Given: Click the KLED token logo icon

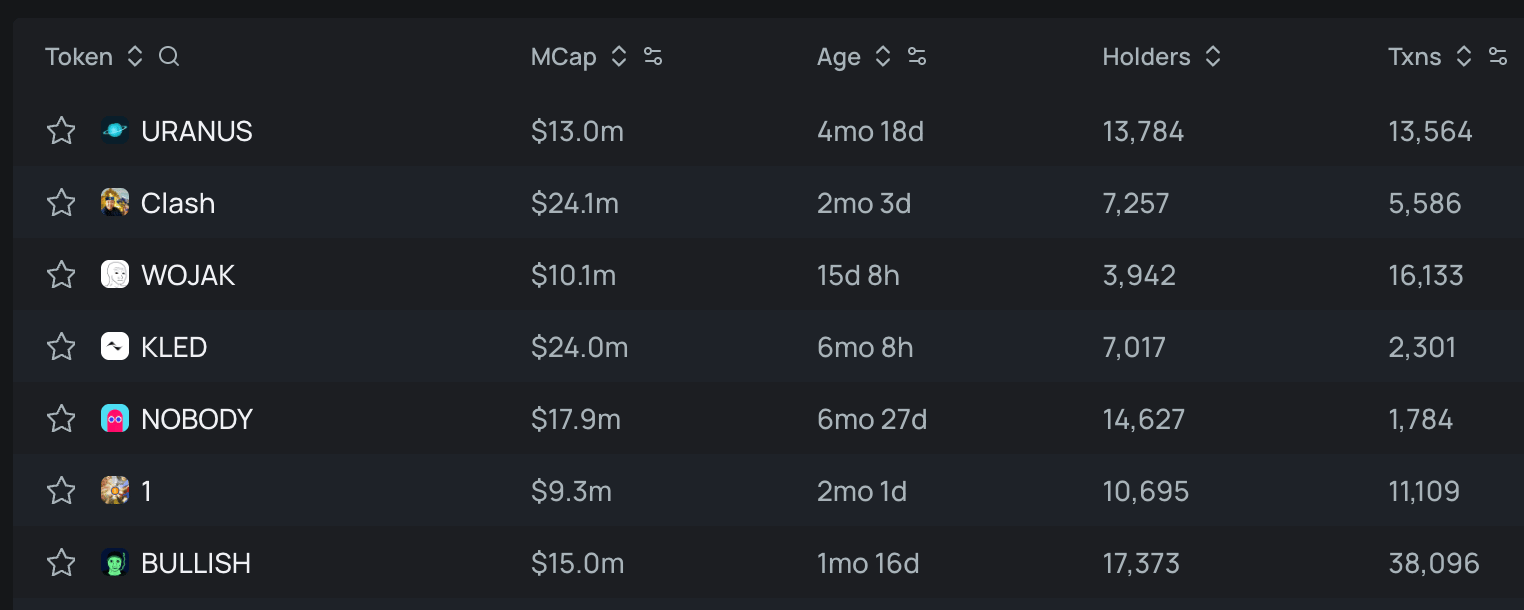Looking at the screenshot, I should tap(115, 347).
